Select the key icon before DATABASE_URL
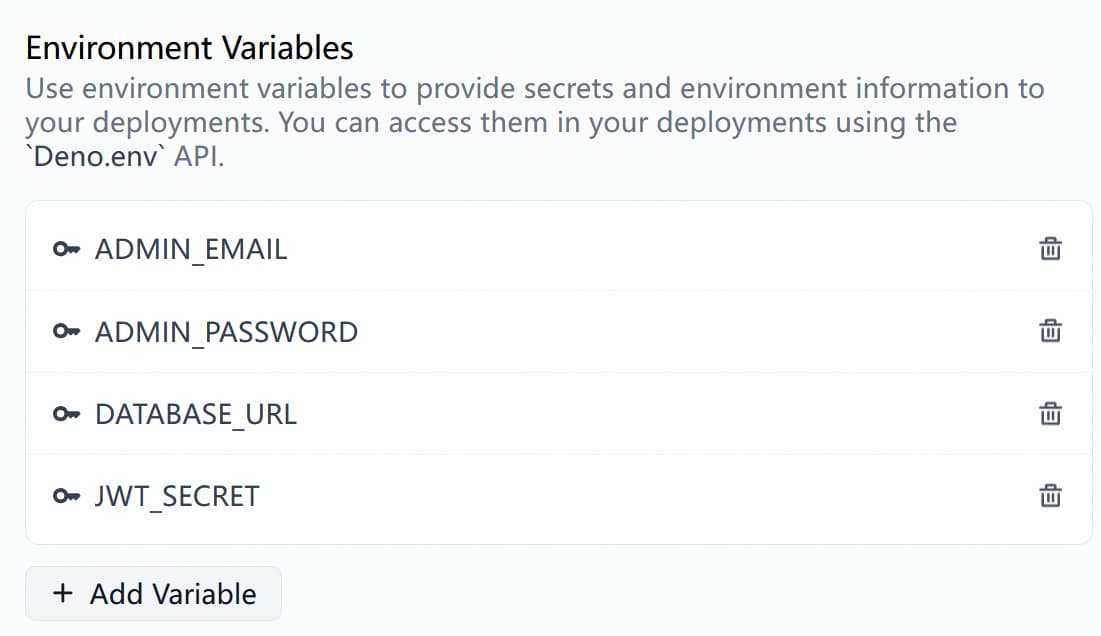Viewport: 1101px width, 636px height. click(x=66, y=414)
